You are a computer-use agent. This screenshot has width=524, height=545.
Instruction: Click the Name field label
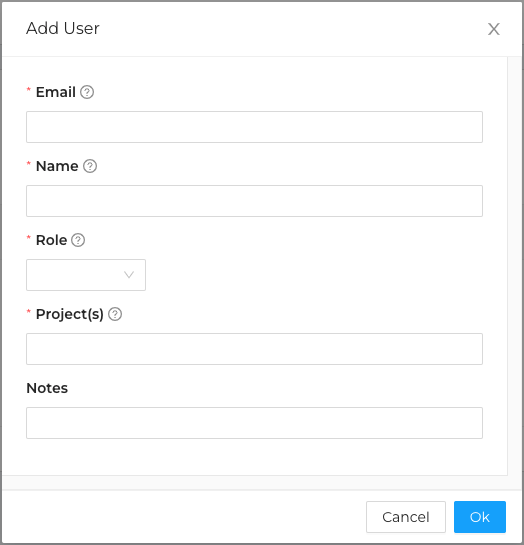coord(57,166)
